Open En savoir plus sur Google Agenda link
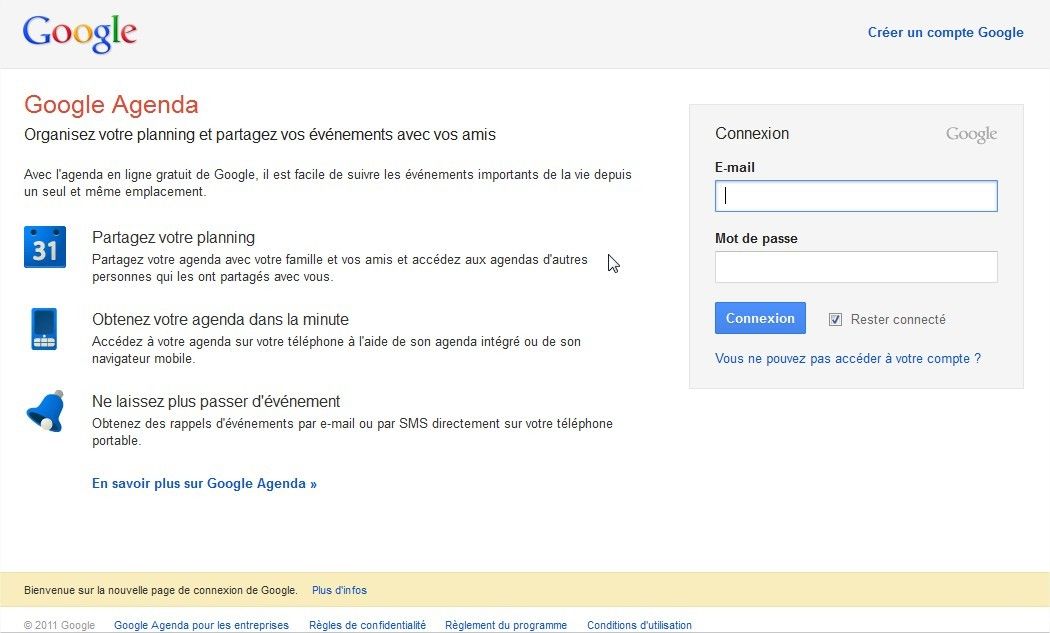The height and width of the screenshot is (633, 1050). (204, 484)
